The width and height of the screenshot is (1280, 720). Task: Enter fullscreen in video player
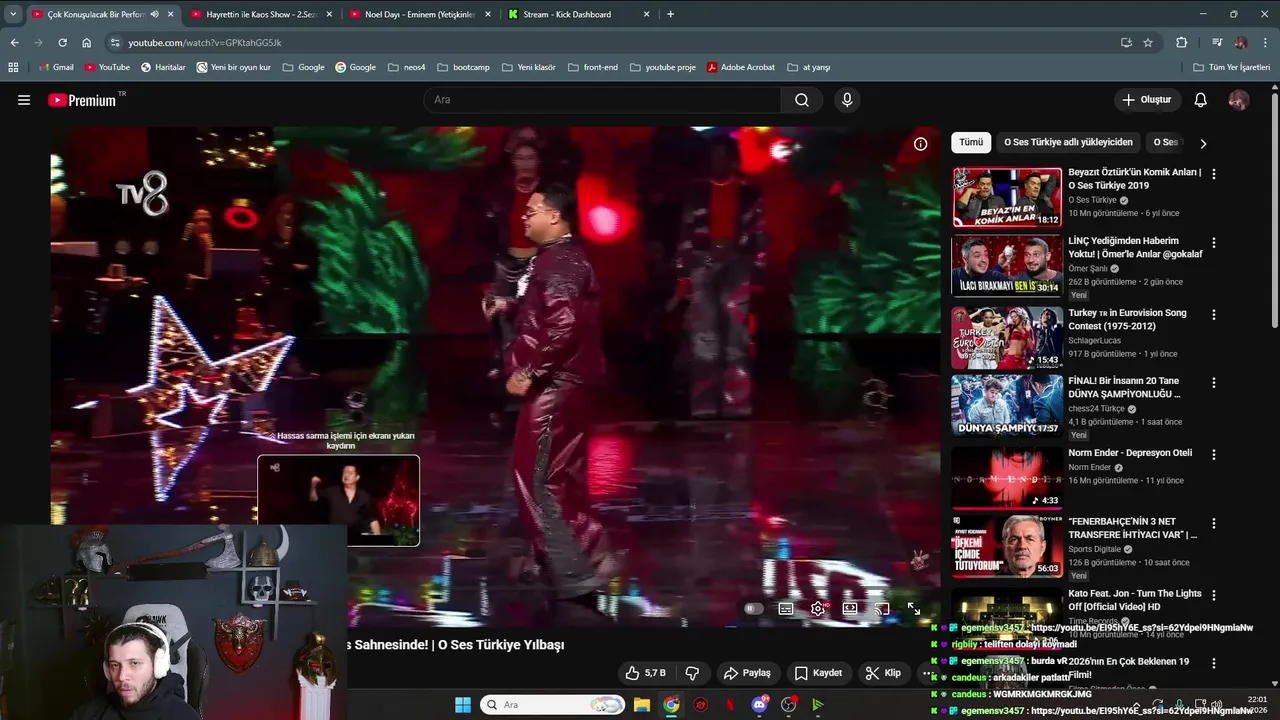[x=914, y=609]
